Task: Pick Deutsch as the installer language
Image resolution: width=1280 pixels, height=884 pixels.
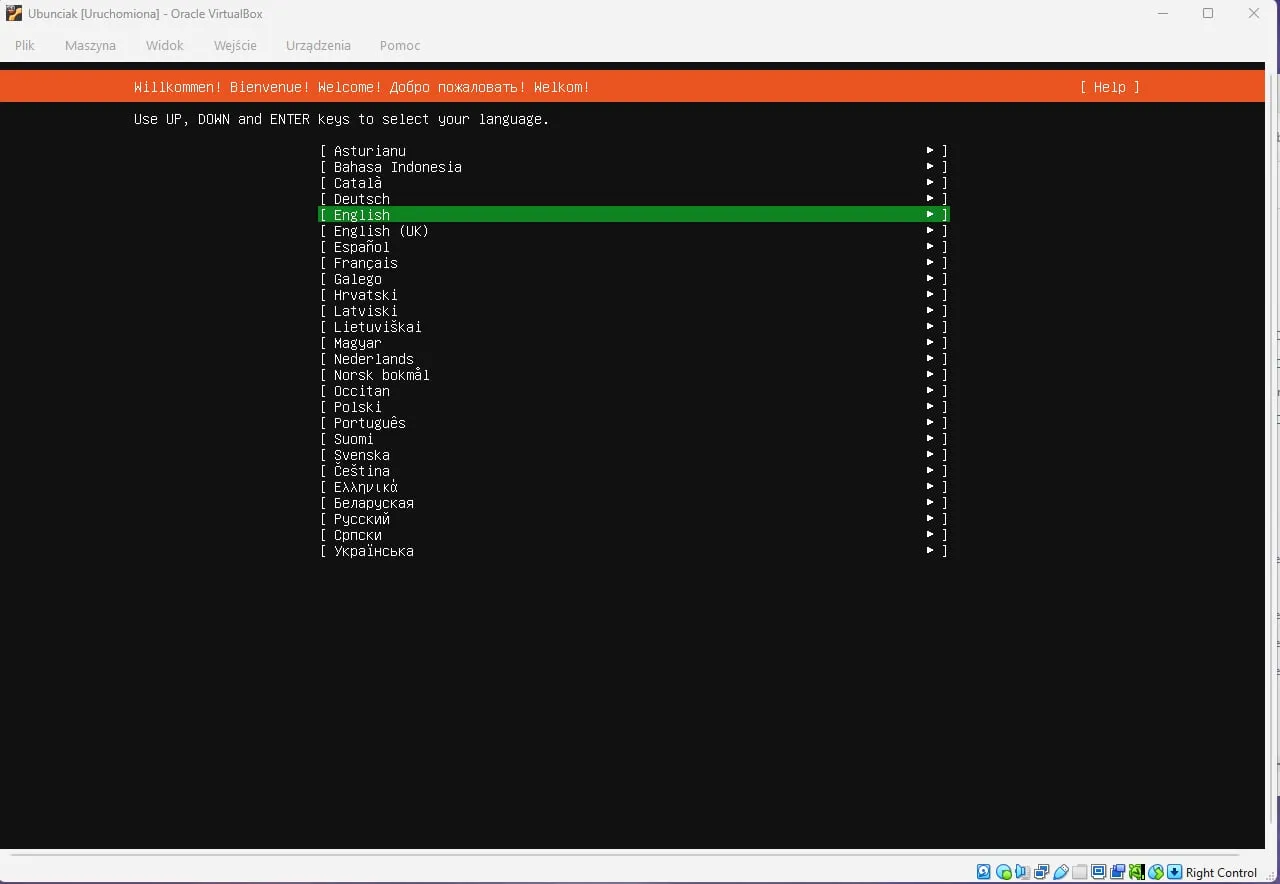Action: pos(633,199)
